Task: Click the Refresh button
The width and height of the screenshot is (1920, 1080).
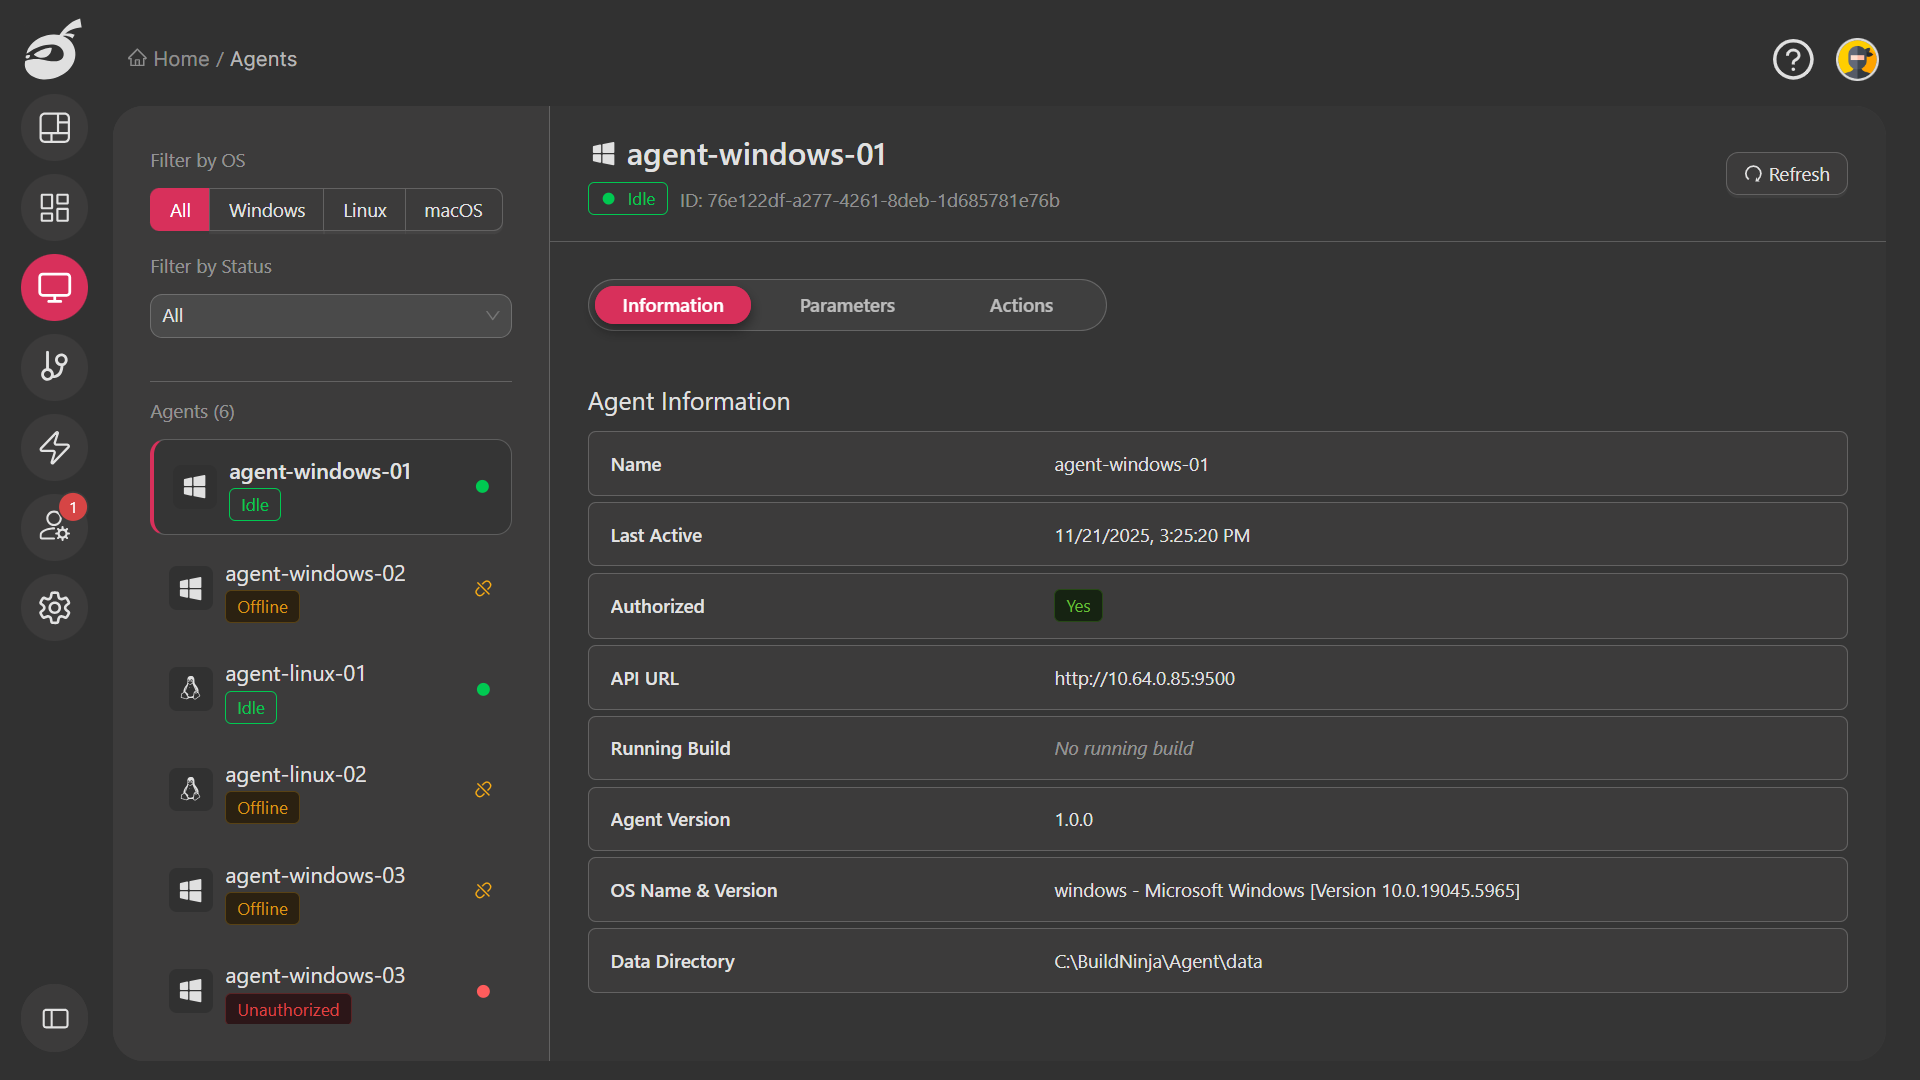Action: pyautogui.click(x=1786, y=174)
